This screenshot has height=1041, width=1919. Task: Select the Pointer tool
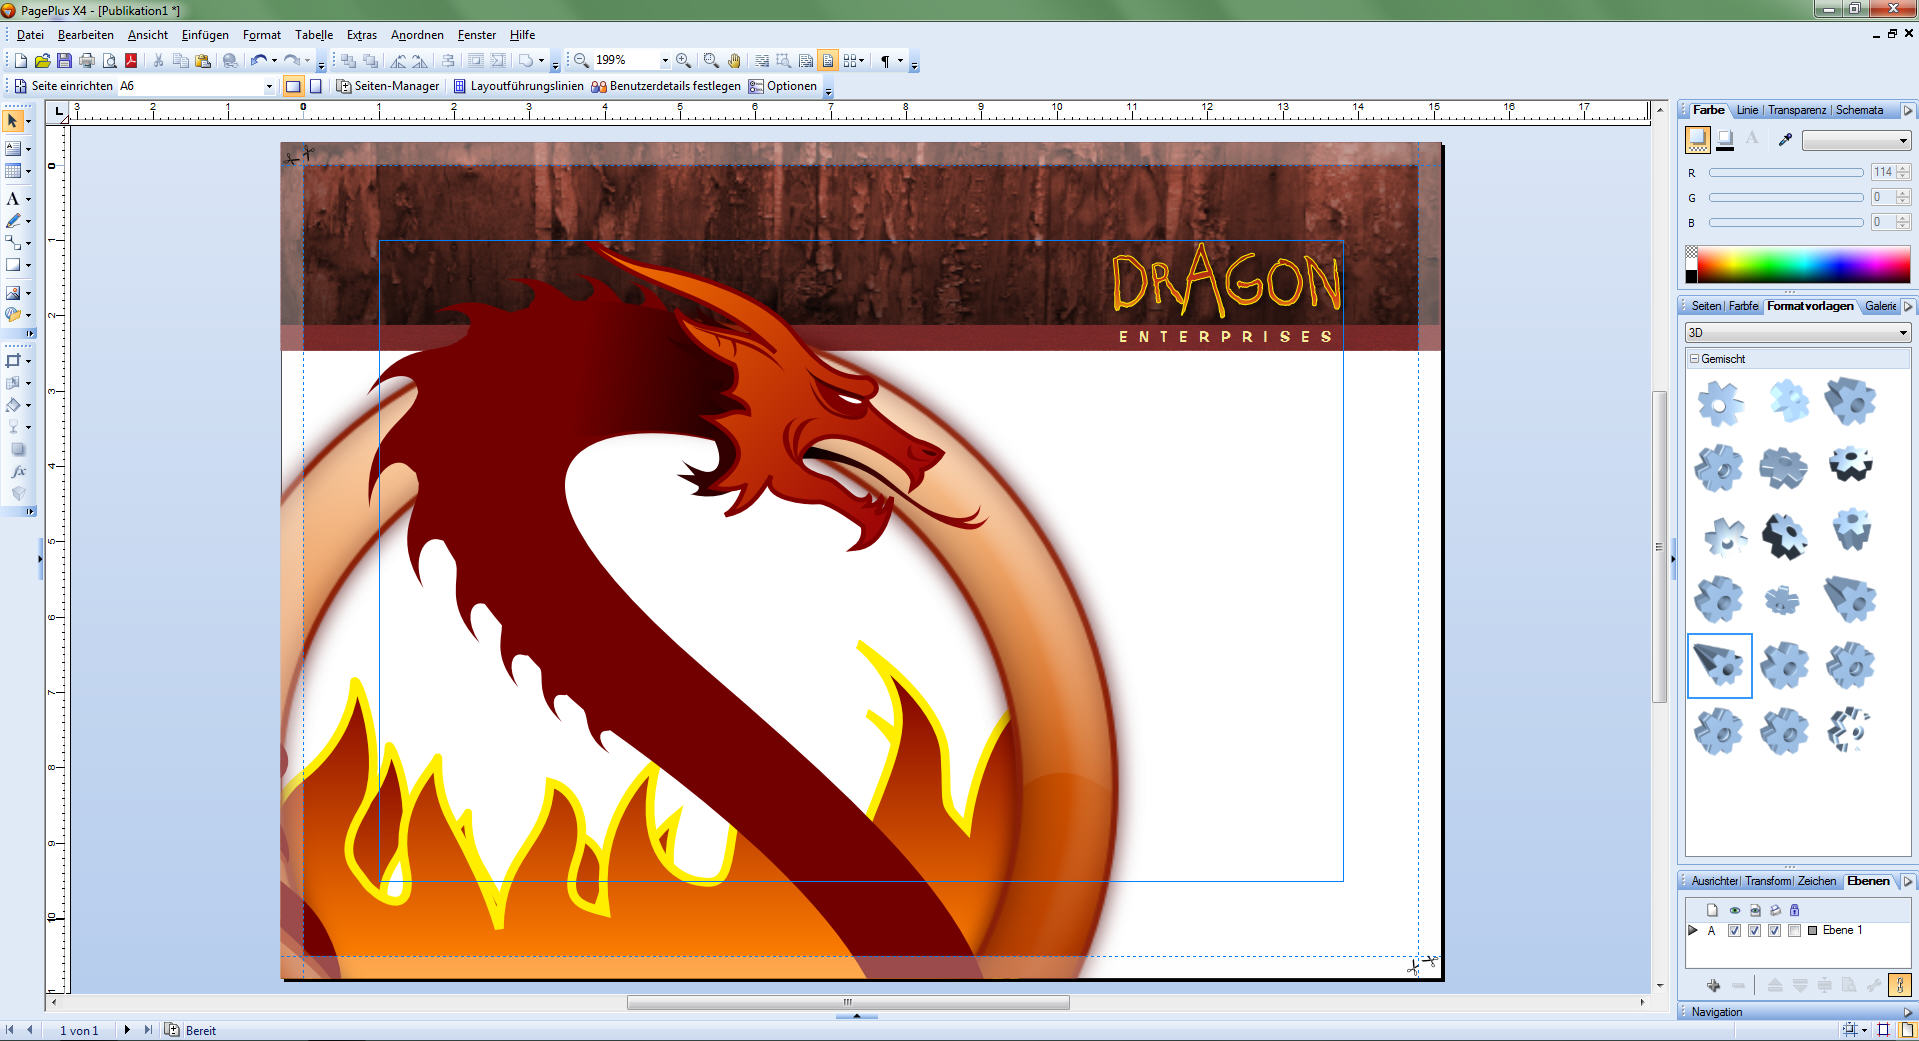click(12, 121)
